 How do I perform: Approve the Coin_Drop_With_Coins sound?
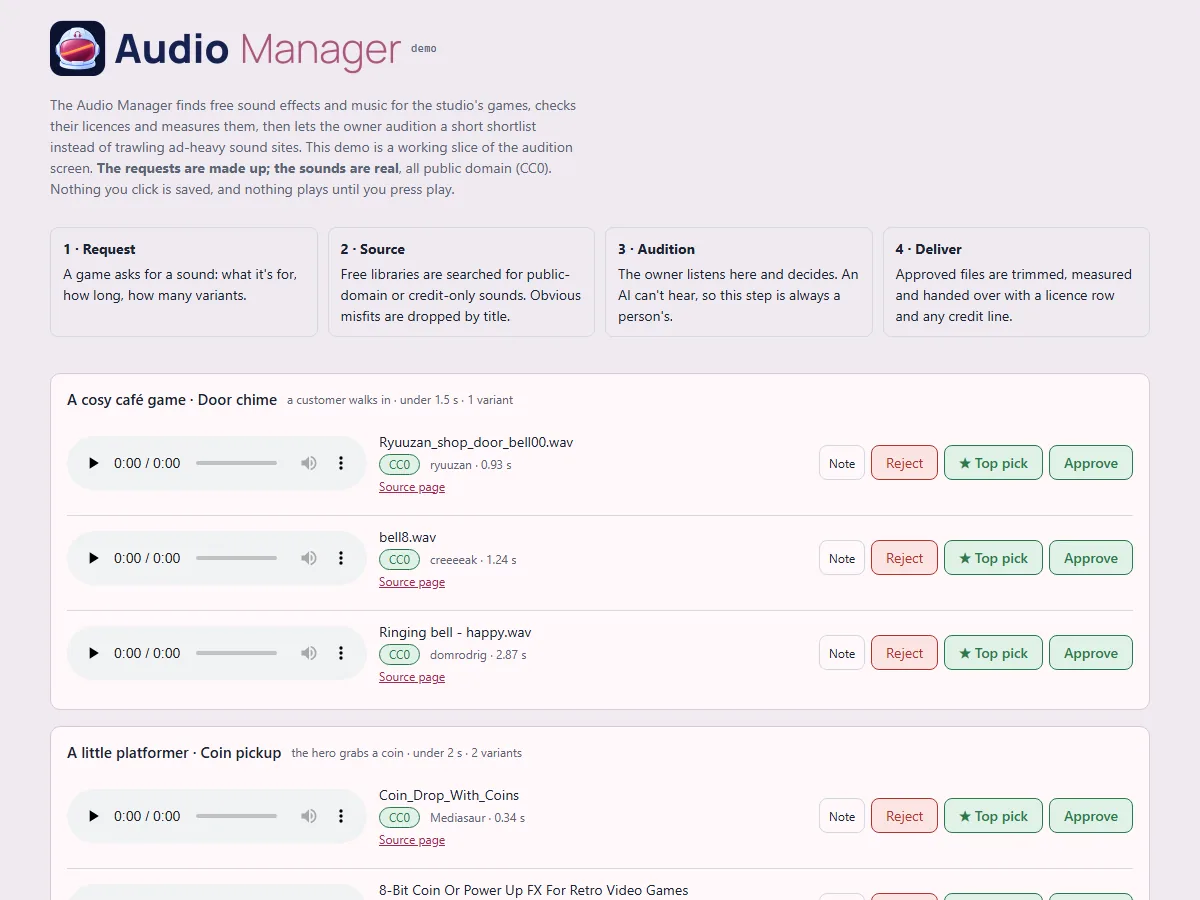tap(1091, 816)
